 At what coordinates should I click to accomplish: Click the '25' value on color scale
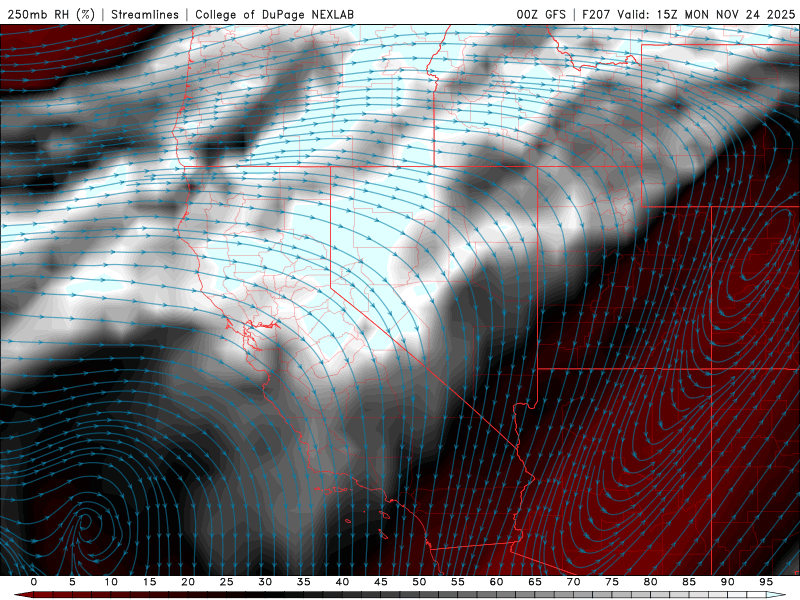click(227, 582)
